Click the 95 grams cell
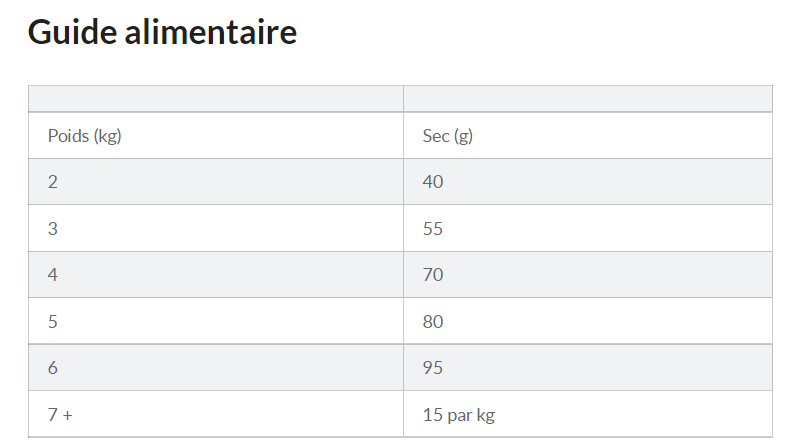 tap(433, 368)
